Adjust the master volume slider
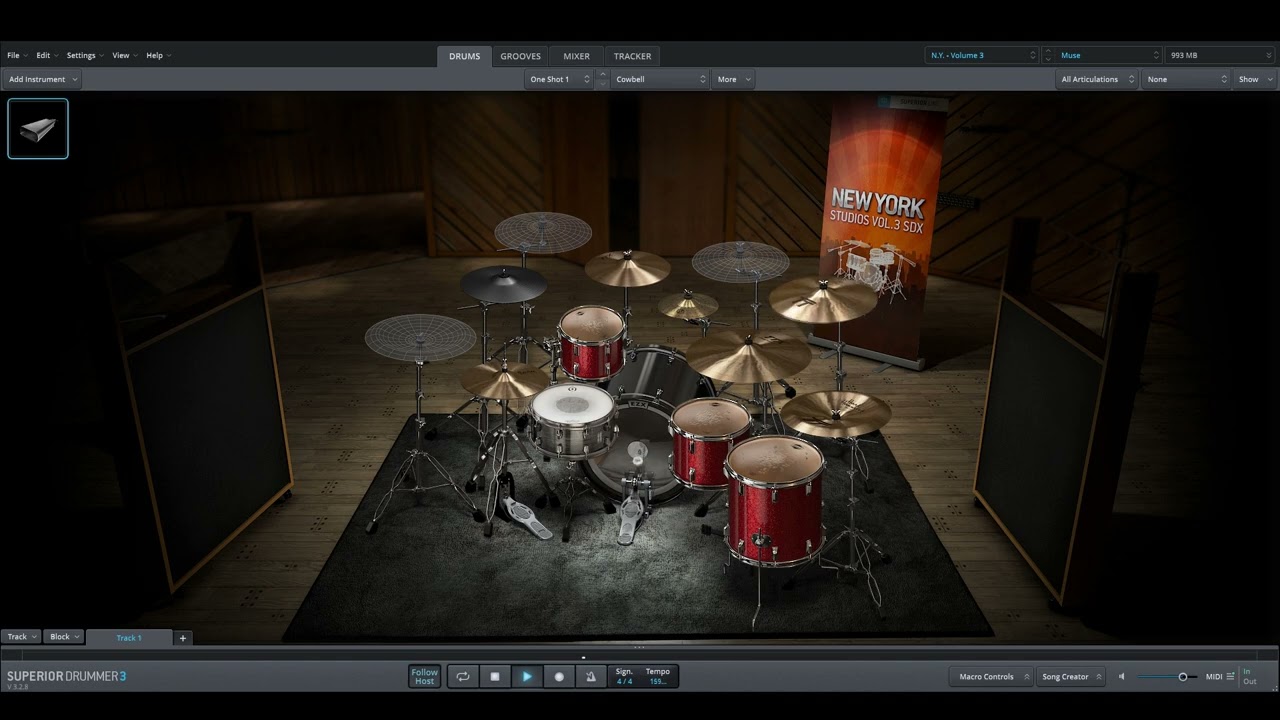 (1166, 677)
